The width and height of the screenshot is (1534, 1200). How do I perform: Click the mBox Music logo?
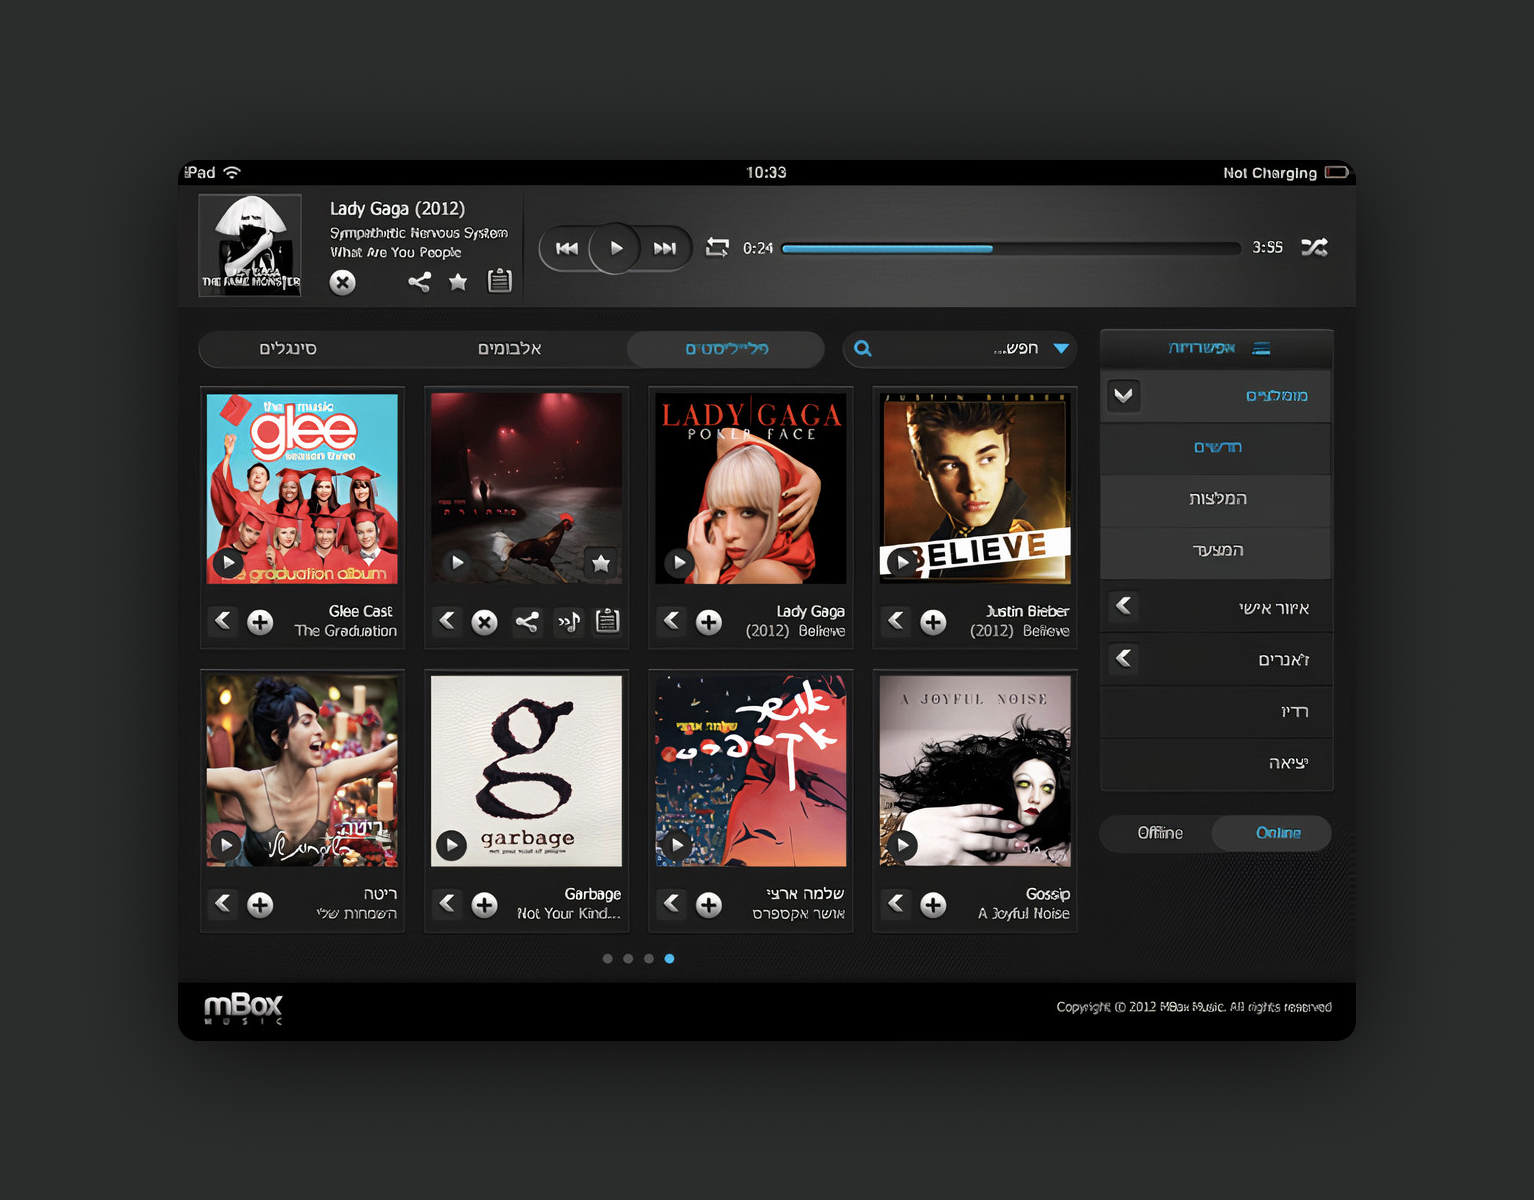click(244, 1008)
